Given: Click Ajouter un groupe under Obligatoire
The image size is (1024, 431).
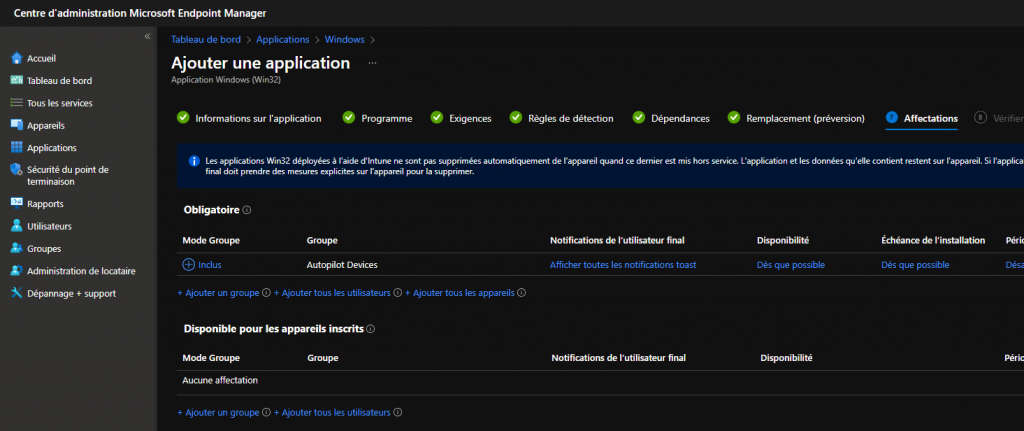Looking at the screenshot, I should 218,293.
